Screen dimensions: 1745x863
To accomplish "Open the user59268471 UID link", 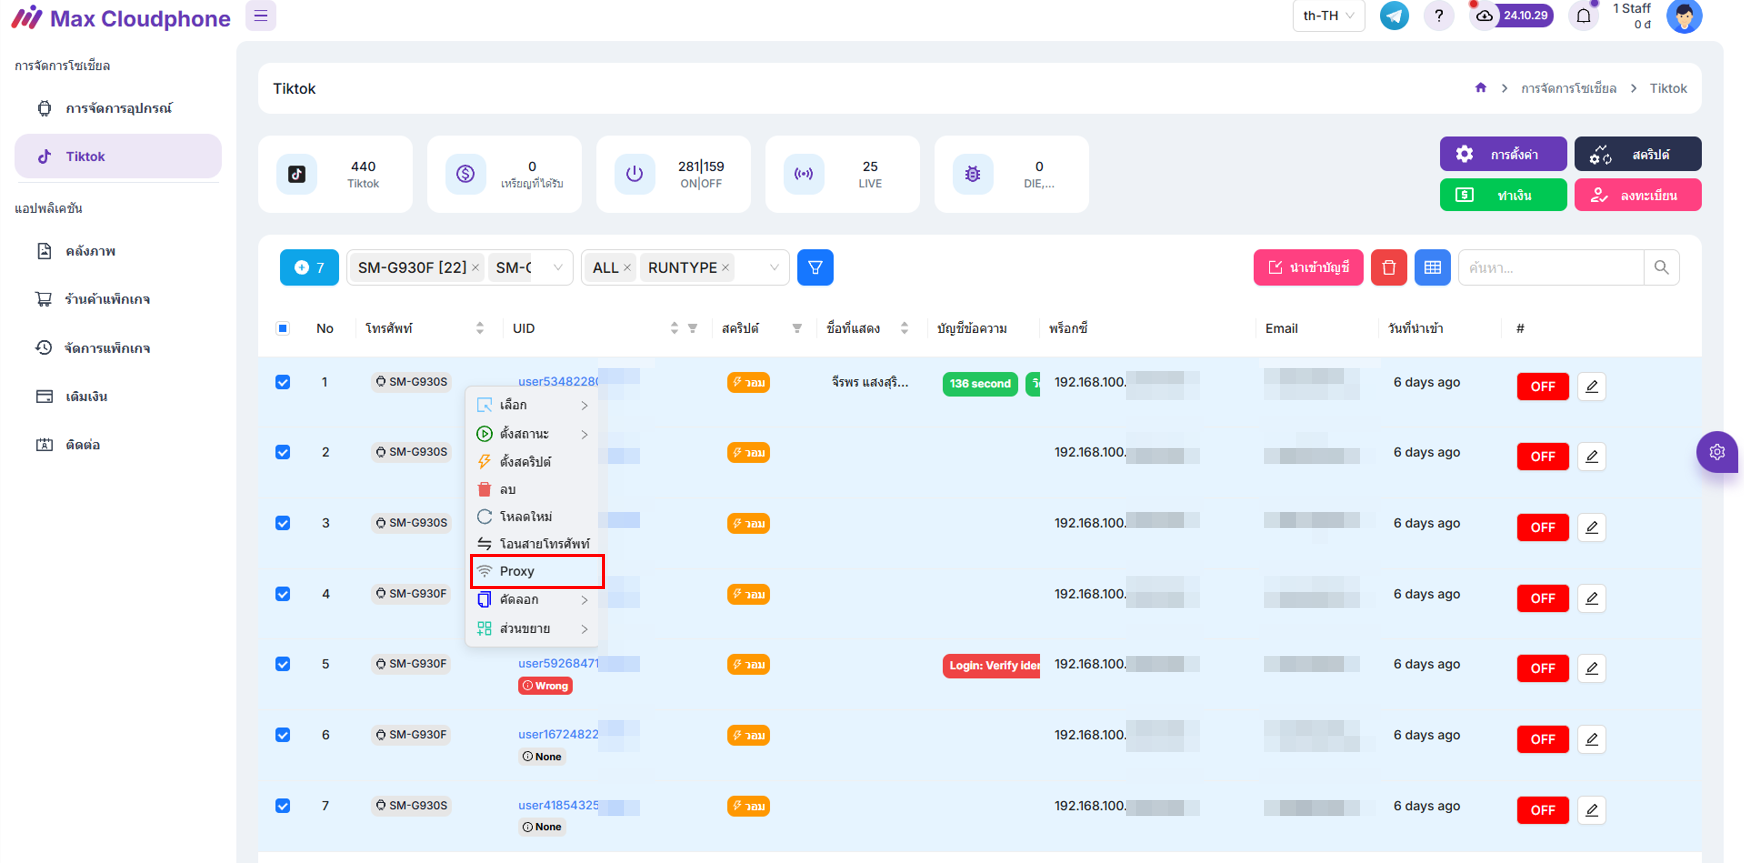I will click(x=558, y=663).
